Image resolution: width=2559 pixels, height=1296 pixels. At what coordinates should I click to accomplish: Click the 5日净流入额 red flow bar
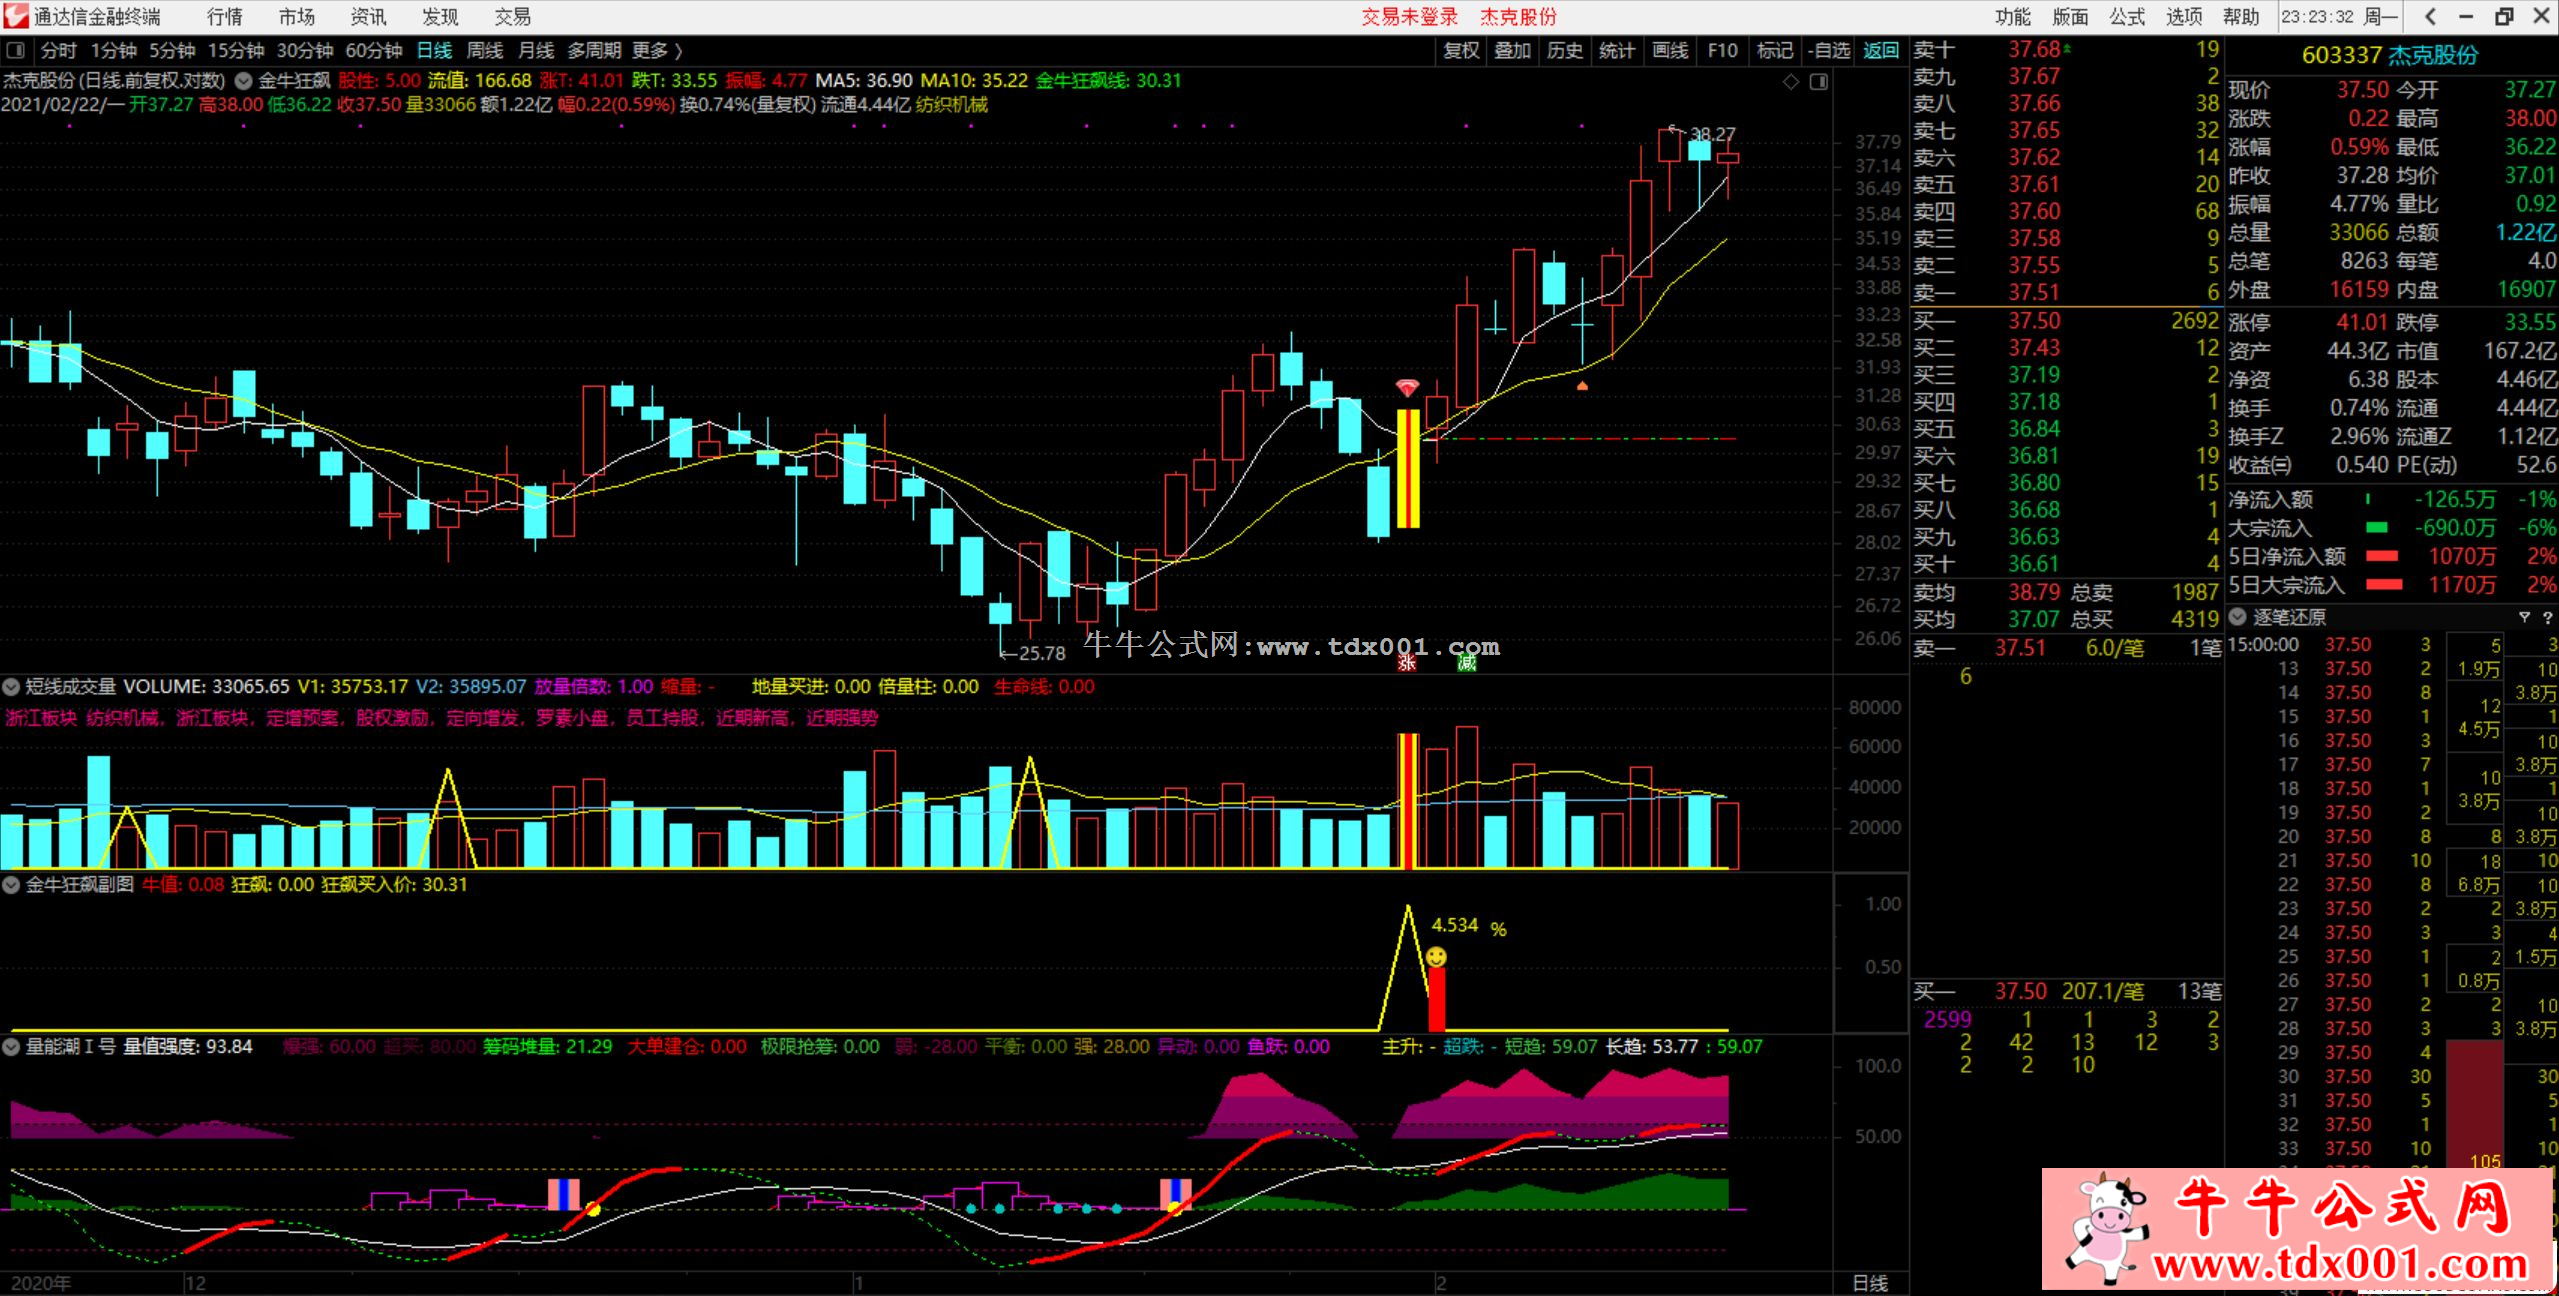pyautogui.click(x=2383, y=556)
